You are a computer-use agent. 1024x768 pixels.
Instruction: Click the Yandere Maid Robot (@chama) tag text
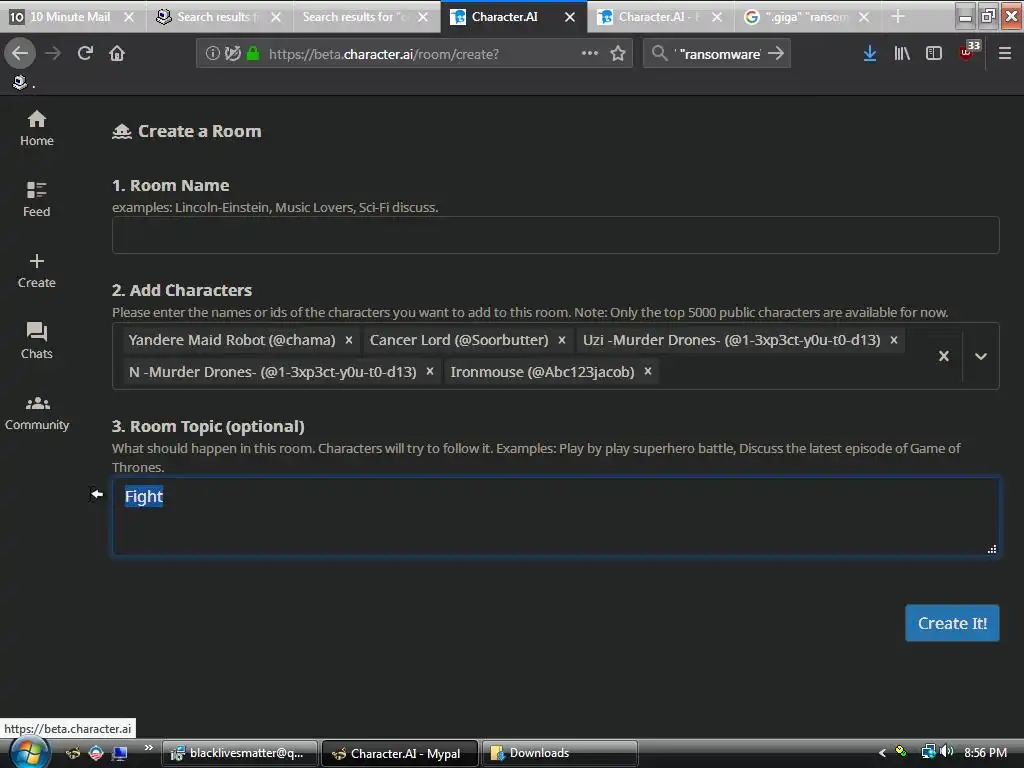(x=232, y=340)
